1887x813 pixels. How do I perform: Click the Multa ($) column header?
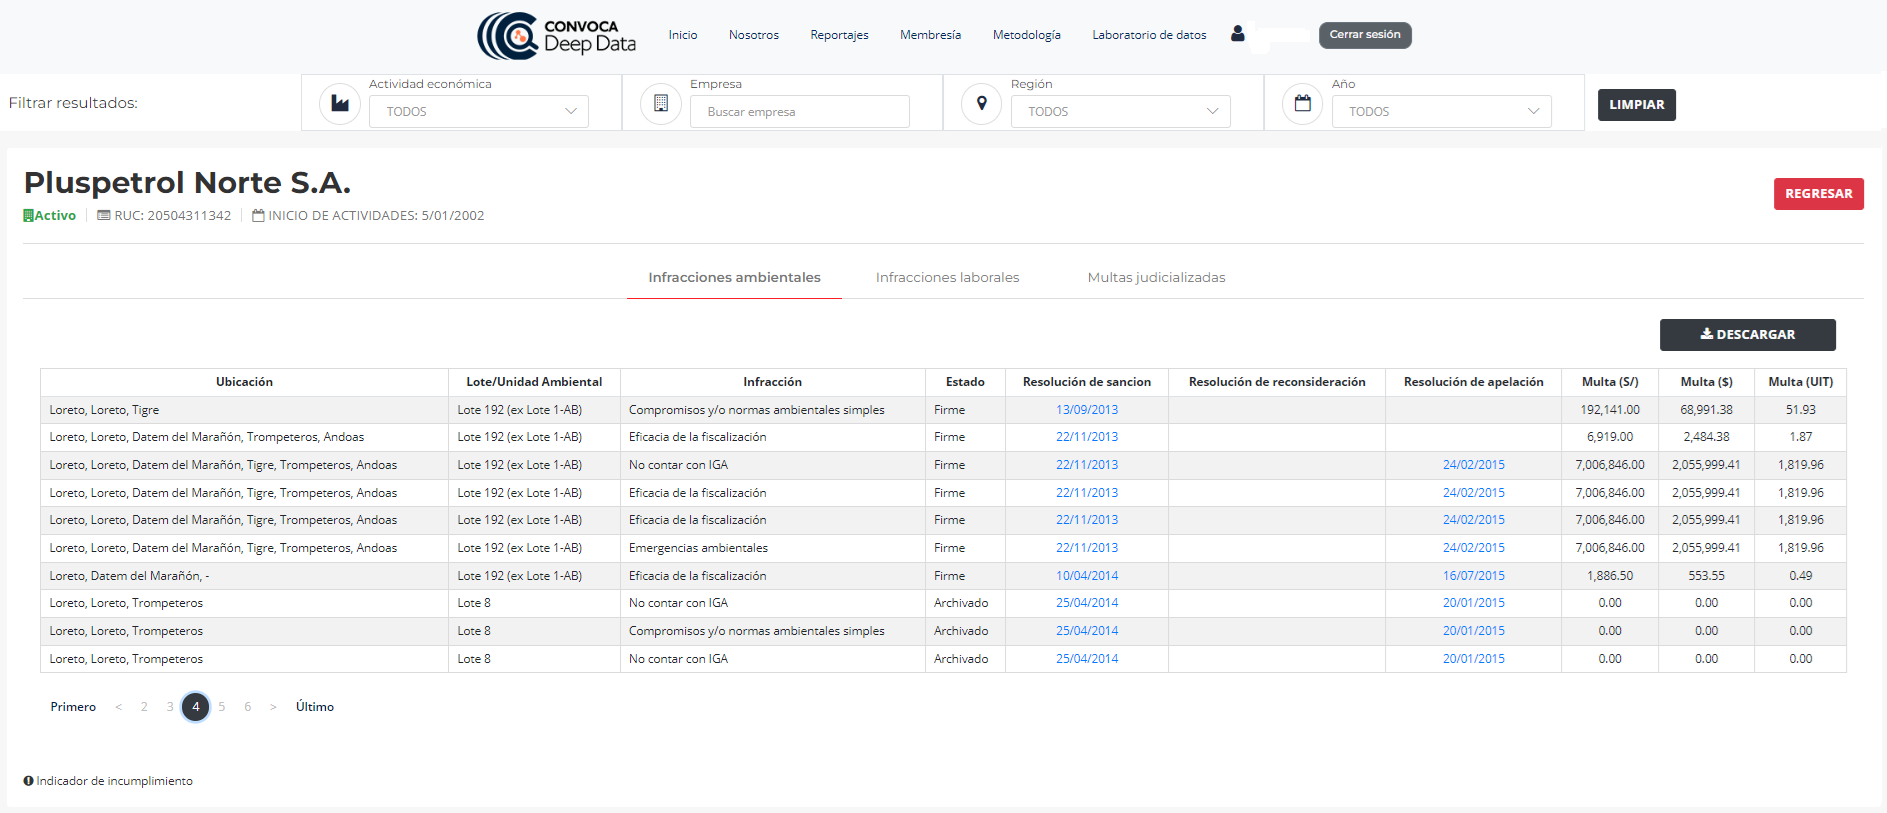click(1706, 382)
